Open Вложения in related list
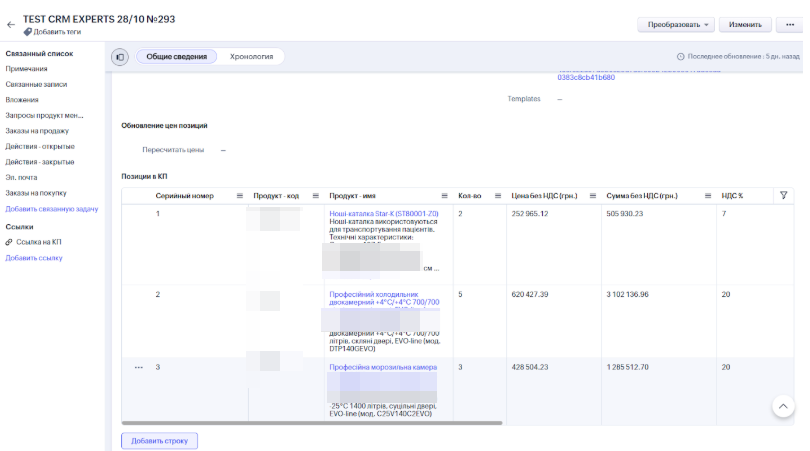 pos(22,100)
